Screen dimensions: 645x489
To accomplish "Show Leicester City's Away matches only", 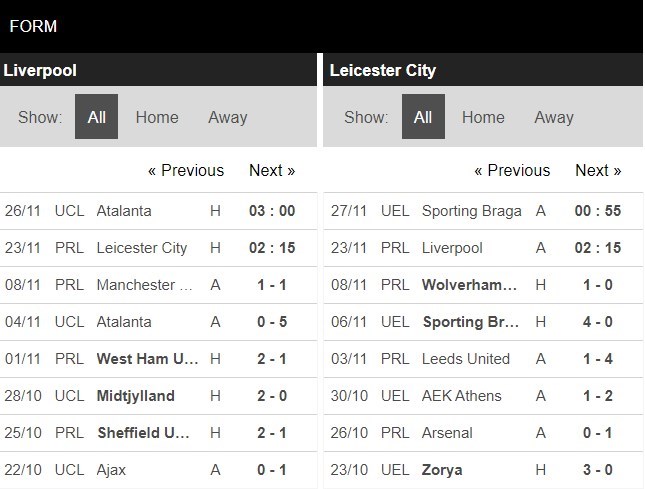I will (x=553, y=117).
